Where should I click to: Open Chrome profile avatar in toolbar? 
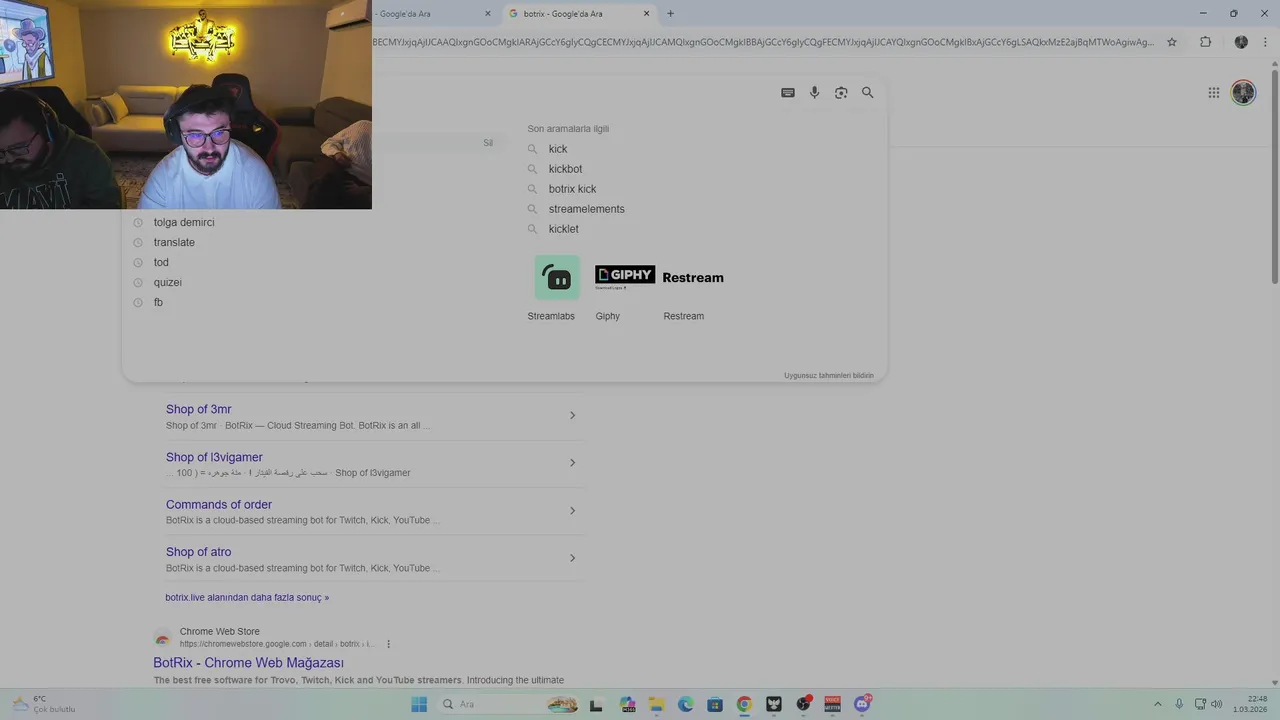coord(1241,42)
